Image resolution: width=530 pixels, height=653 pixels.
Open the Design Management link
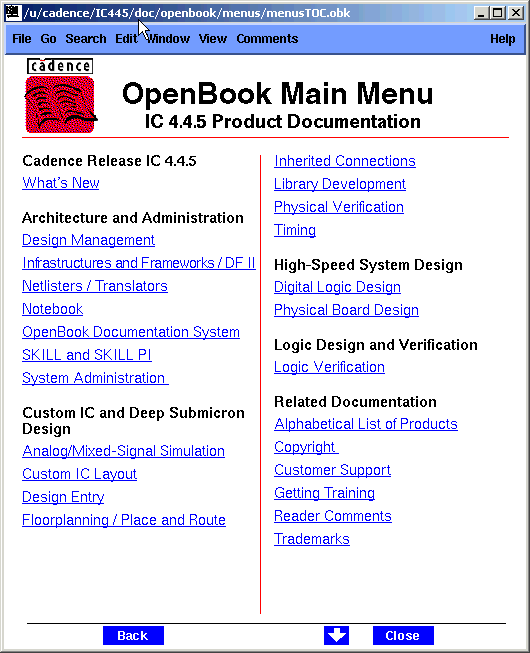[x=88, y=240]
